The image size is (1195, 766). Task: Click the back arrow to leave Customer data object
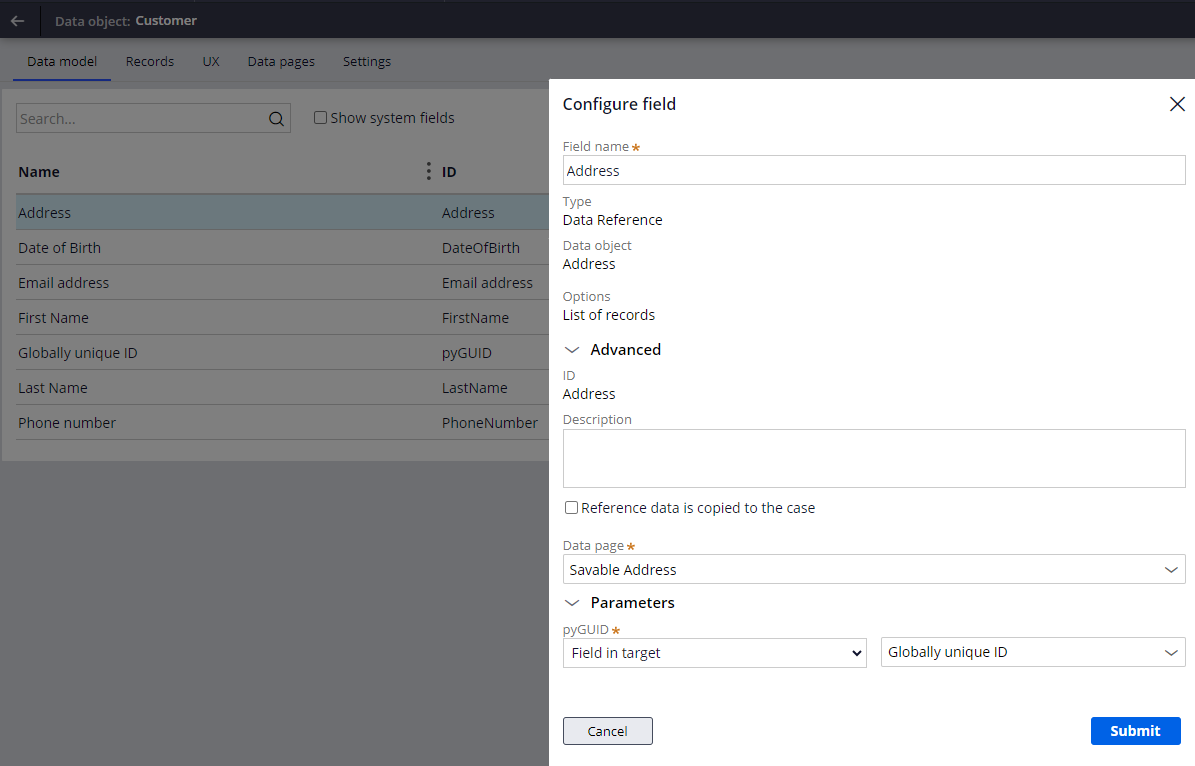20,20
